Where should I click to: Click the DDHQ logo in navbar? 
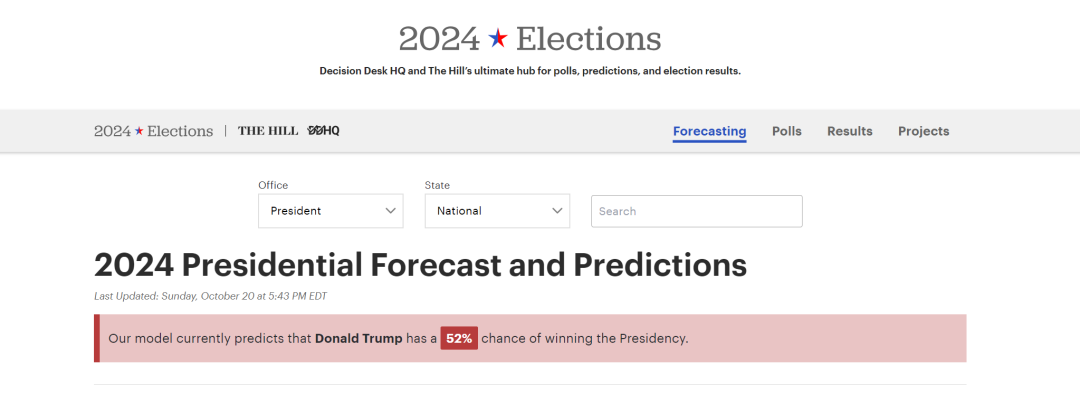point(323,130)
